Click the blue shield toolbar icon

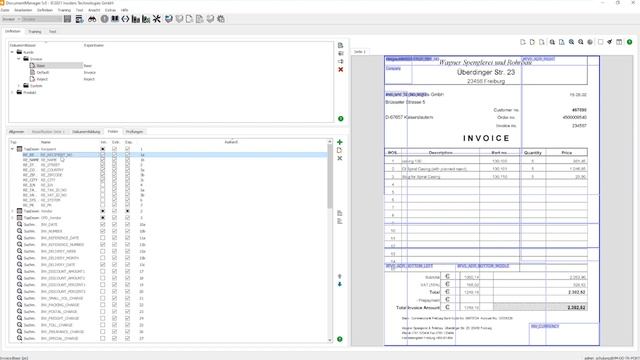[169, 19]
